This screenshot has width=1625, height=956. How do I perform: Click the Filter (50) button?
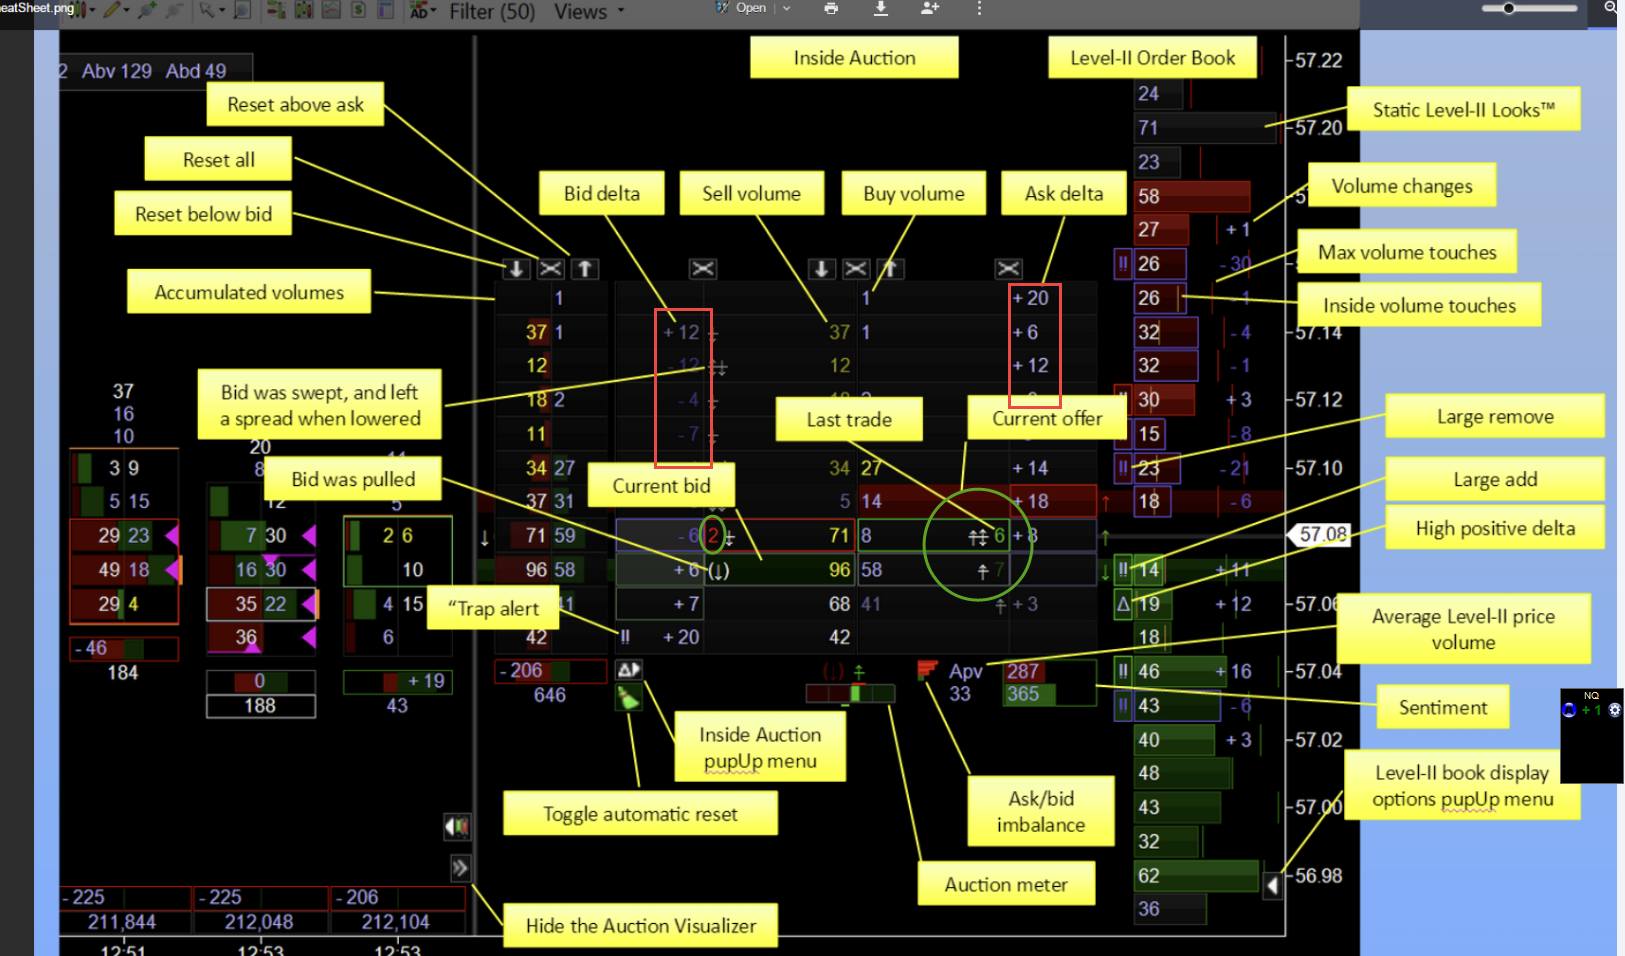point(492,12)
